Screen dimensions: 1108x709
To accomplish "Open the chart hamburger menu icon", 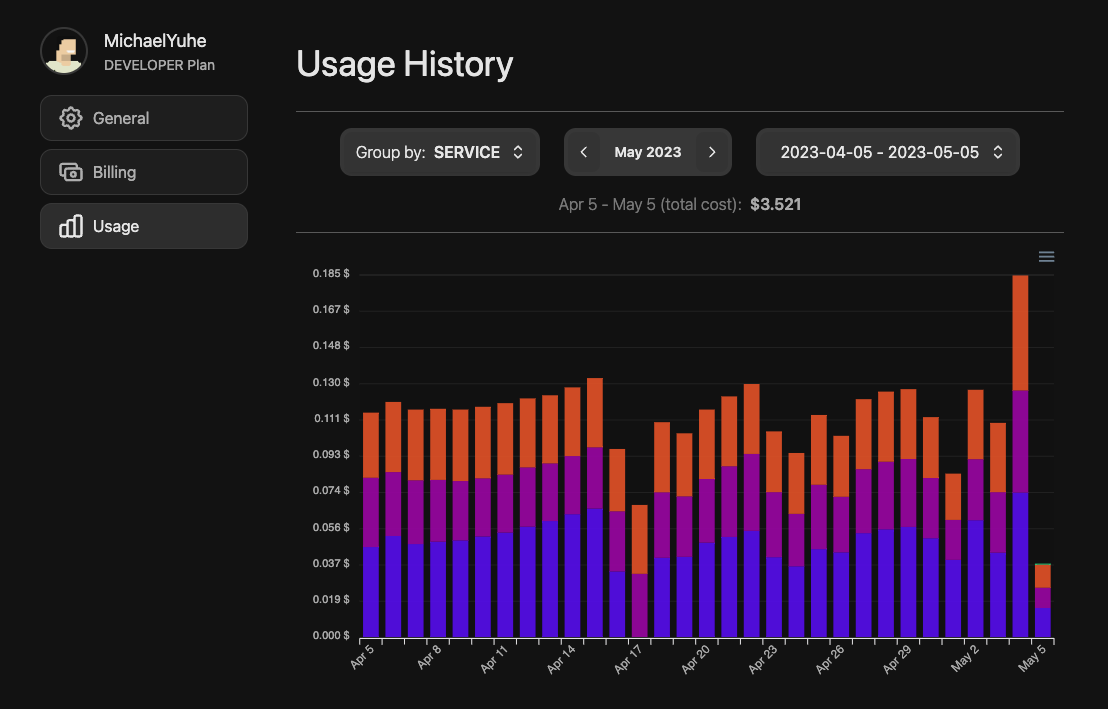I will point(1046,257).
